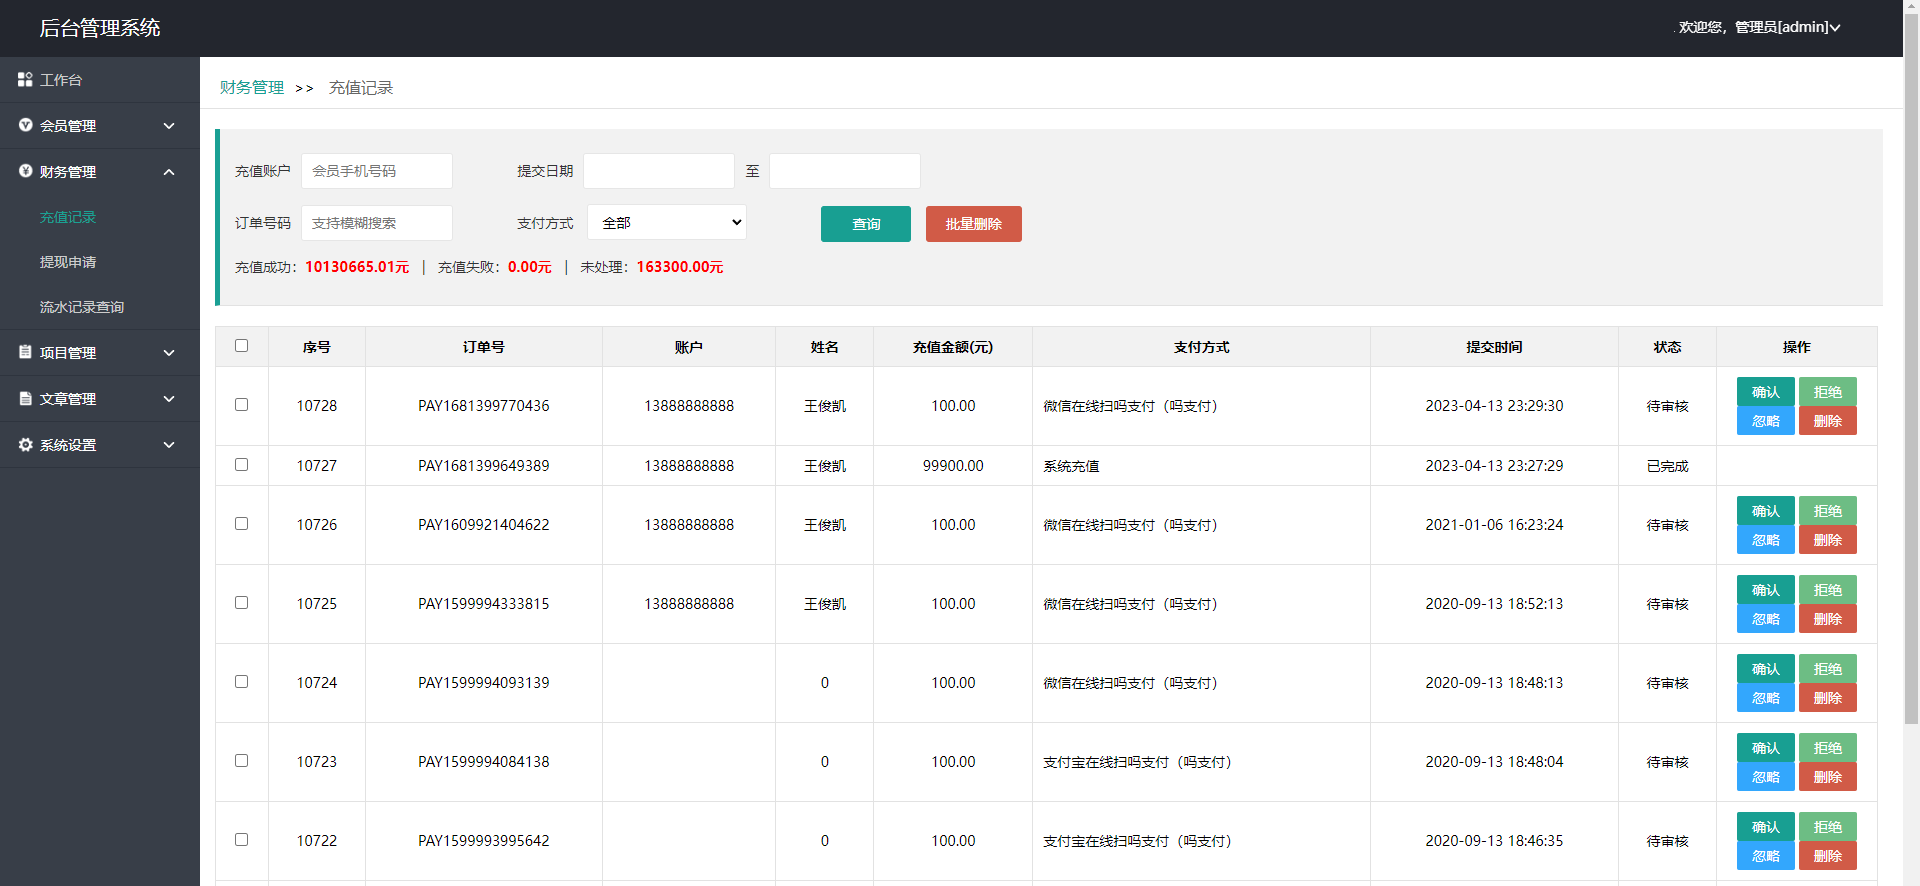Focus the 订单号码 search field
Viewport: 1920px width, 886px height.
tap(377, 223)
